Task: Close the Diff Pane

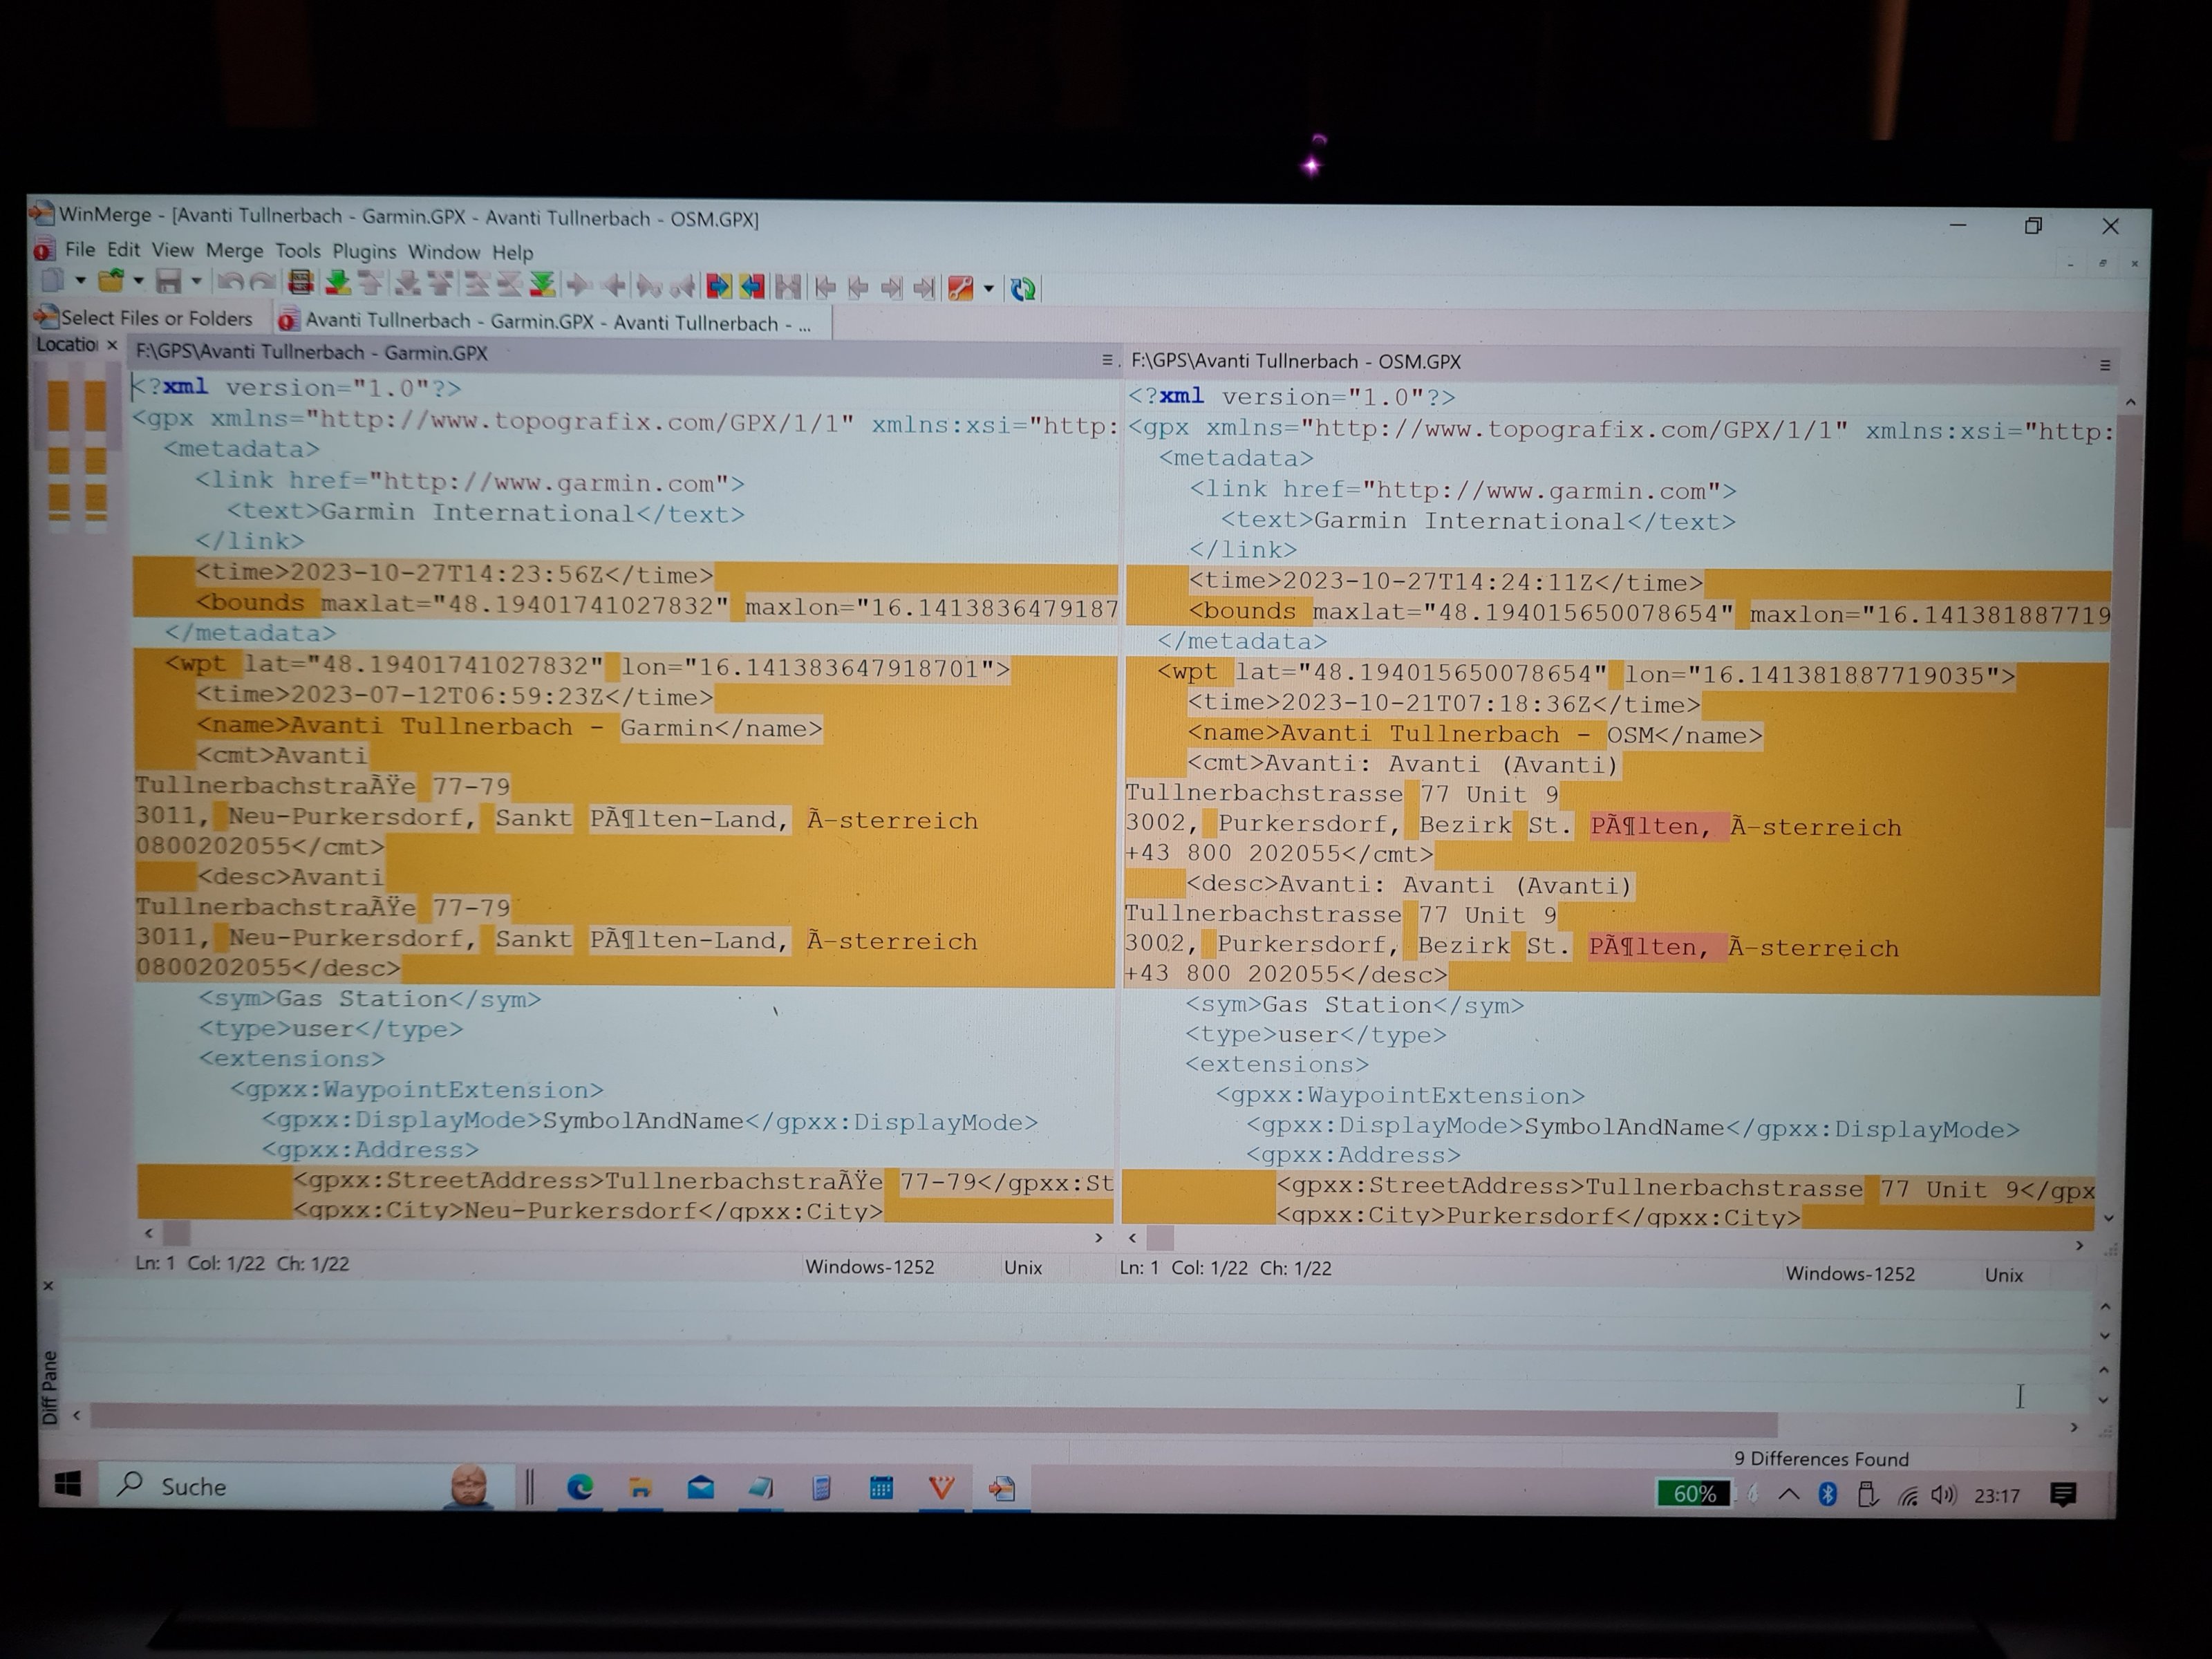Action: coord(48,1286)
